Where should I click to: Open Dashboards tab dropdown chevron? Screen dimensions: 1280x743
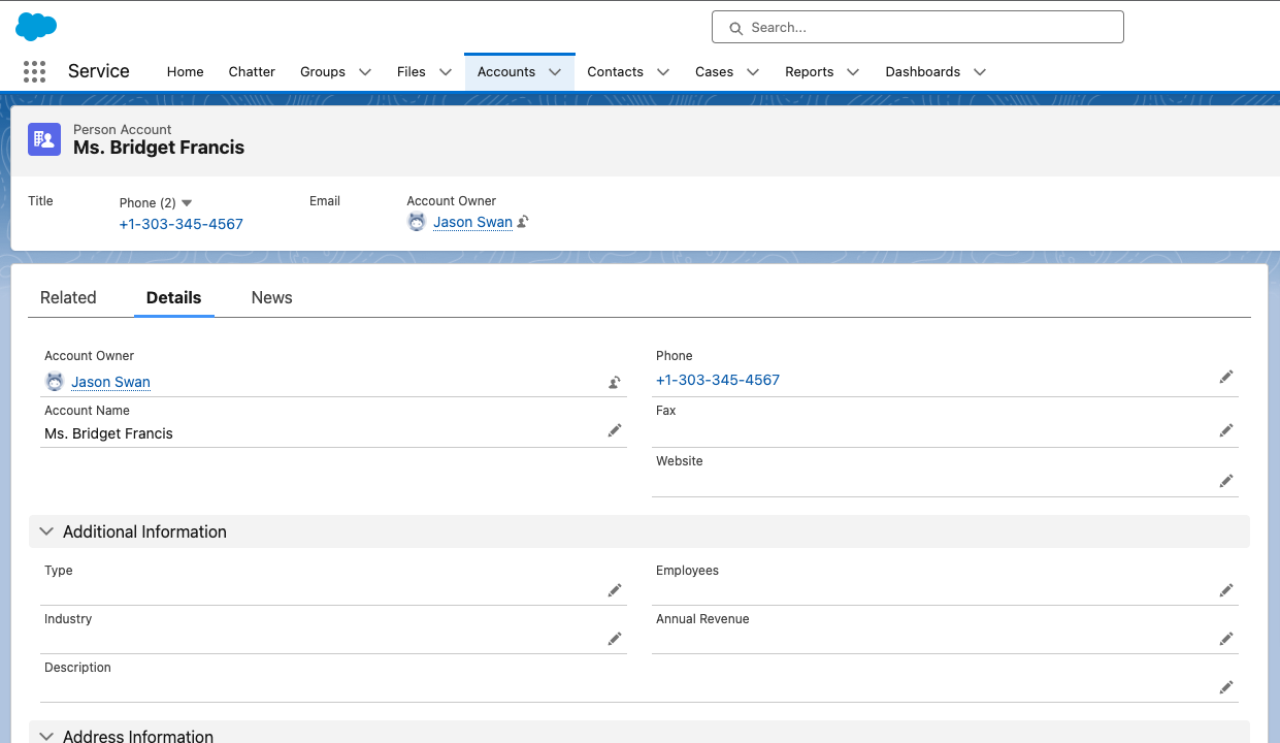980,72
